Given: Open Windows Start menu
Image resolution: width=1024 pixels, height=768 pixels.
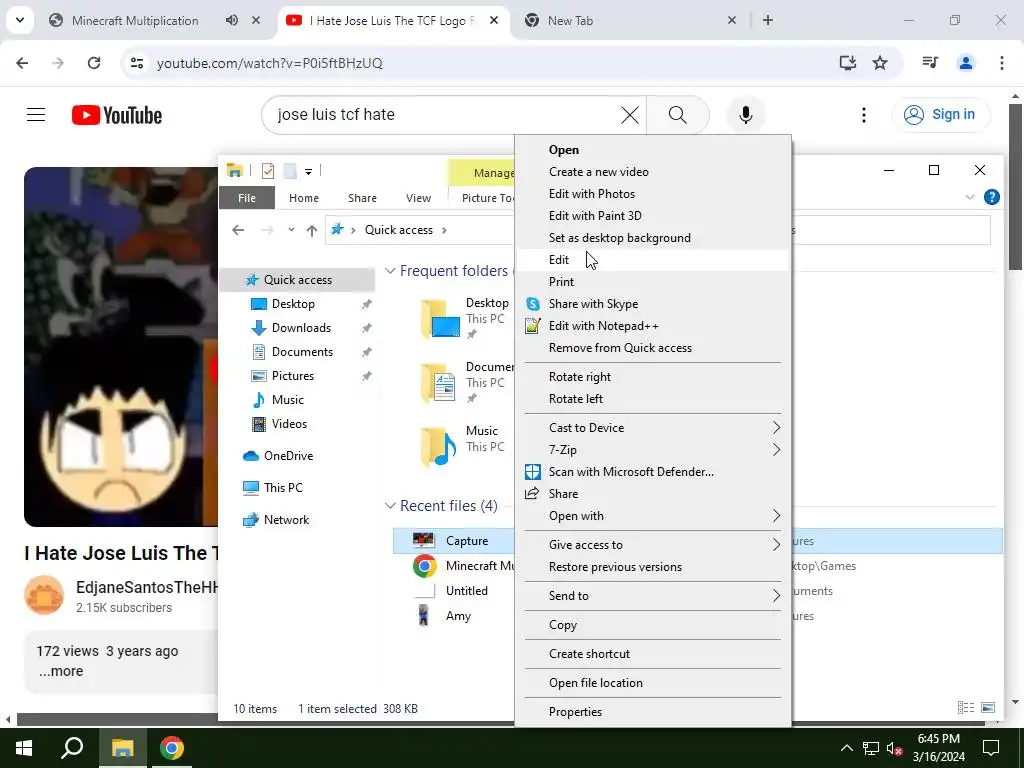Looking at the screenshot, I should click(x=24, y=748).
